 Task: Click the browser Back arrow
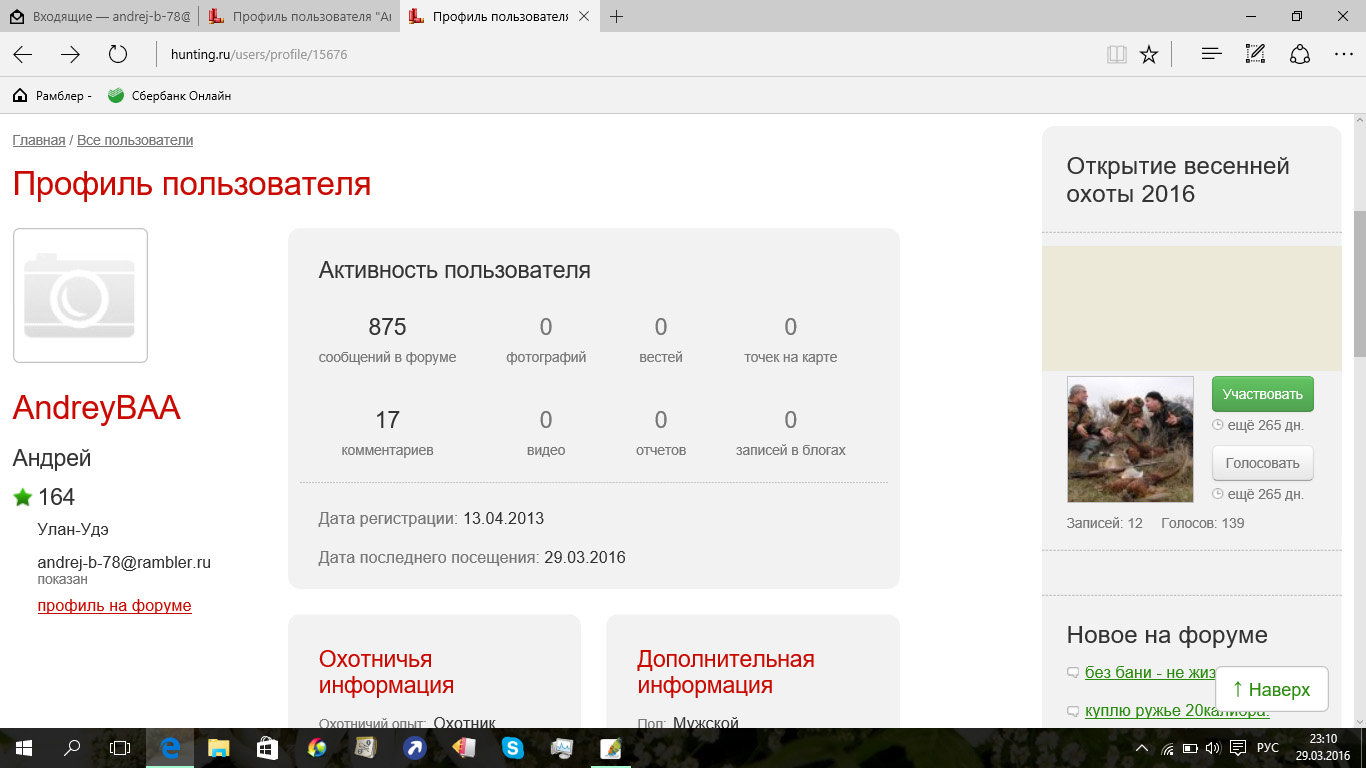[x=22, y=55]
